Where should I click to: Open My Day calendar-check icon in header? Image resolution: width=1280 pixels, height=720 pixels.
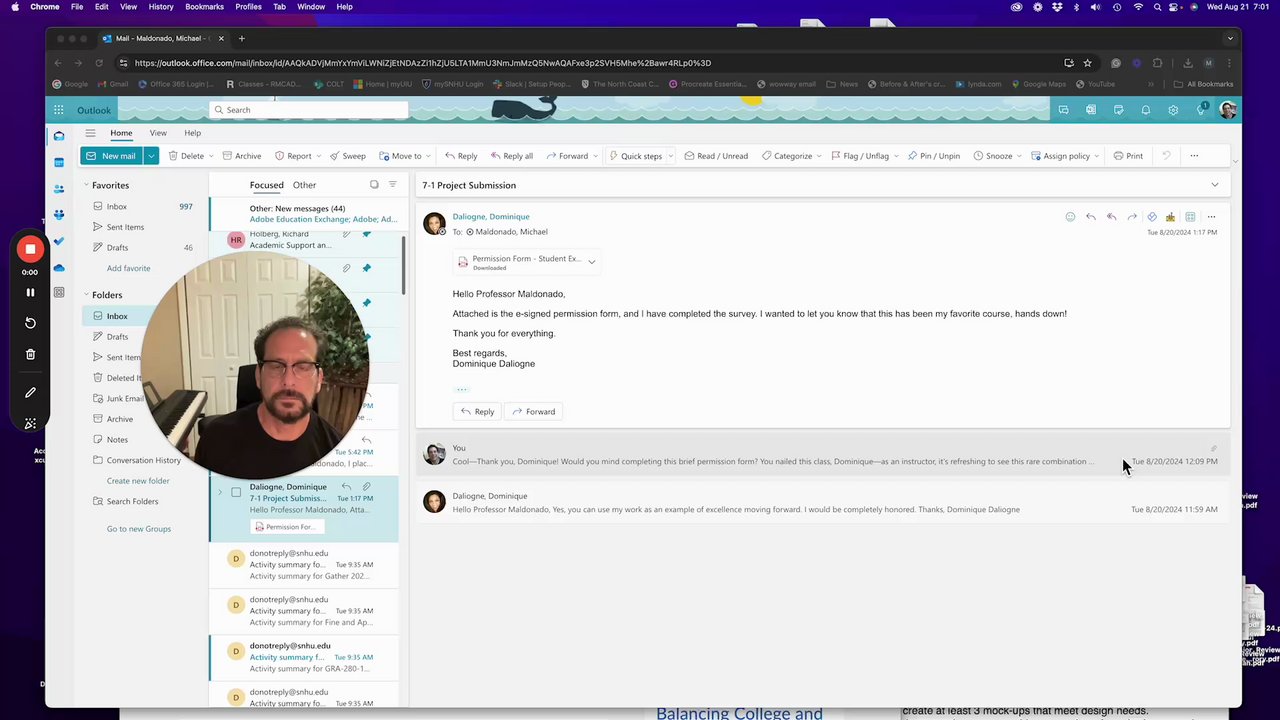pyautogui.click(x=1118, y=110)
